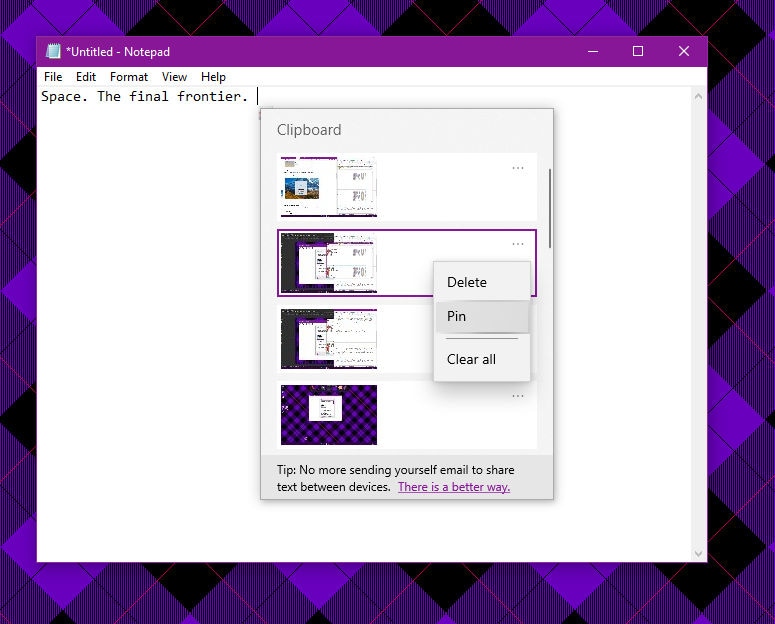Follow the "There is a better way" link

pyautogui.click(x=454, y=487)
